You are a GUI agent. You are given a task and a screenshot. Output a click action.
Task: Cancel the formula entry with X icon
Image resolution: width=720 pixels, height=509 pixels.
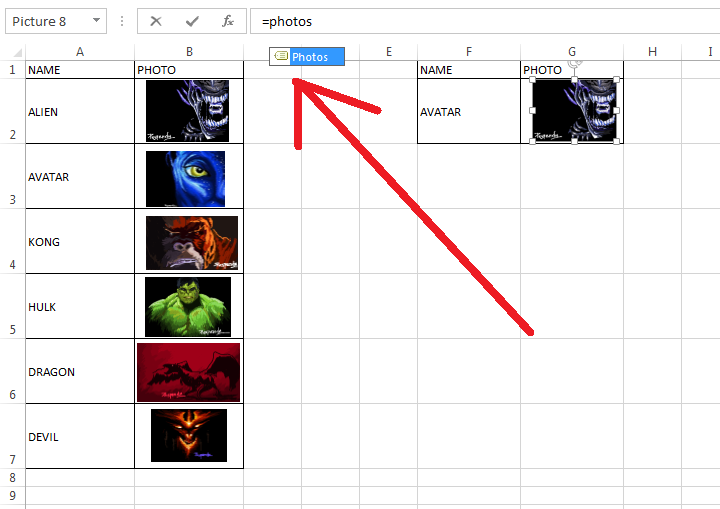pos(156,21)
